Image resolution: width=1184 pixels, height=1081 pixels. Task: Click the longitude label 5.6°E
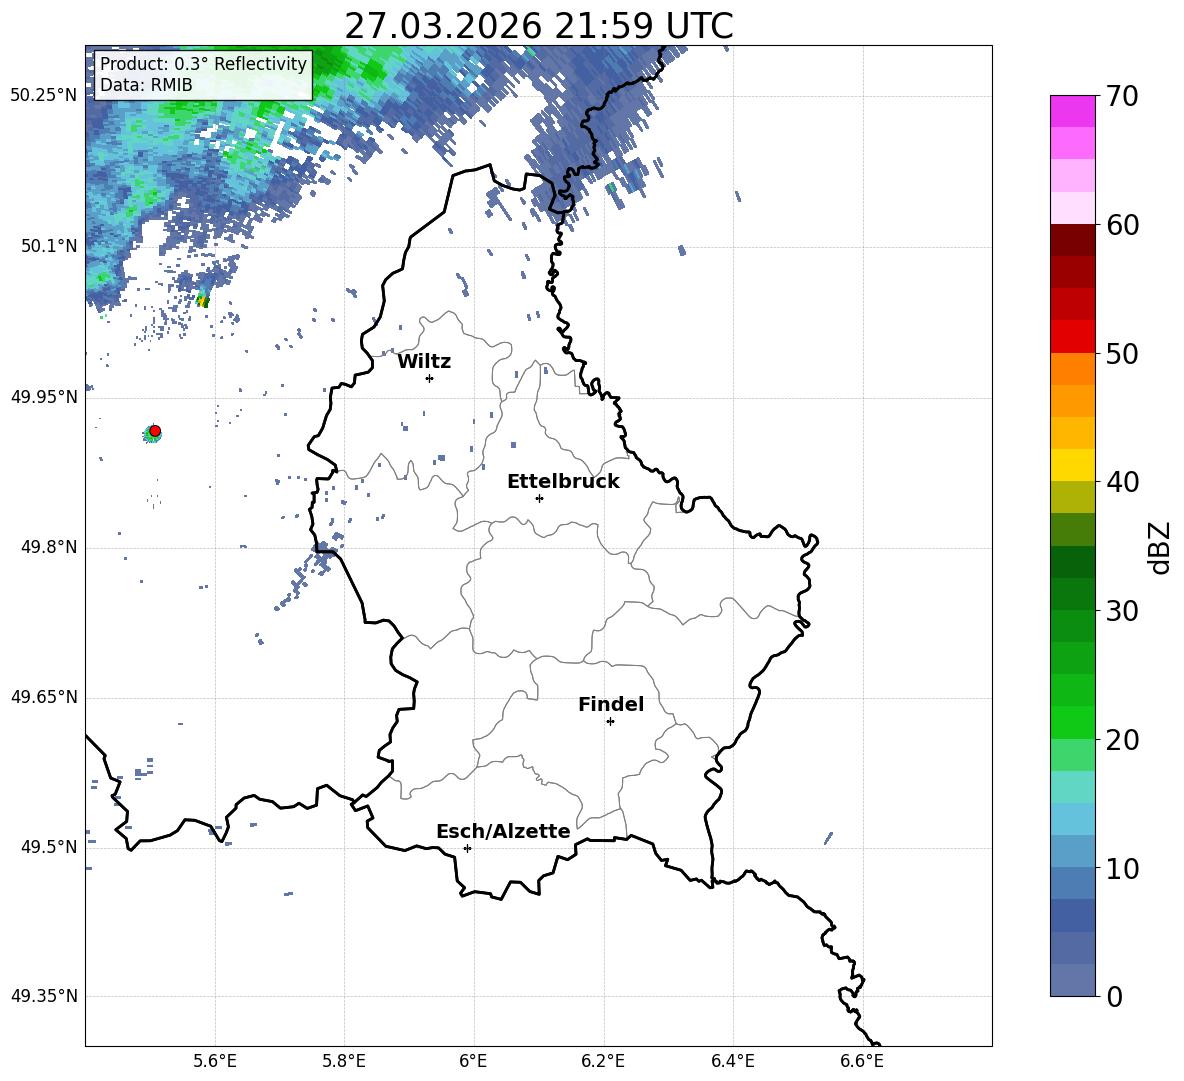(x=214, y=1061)
